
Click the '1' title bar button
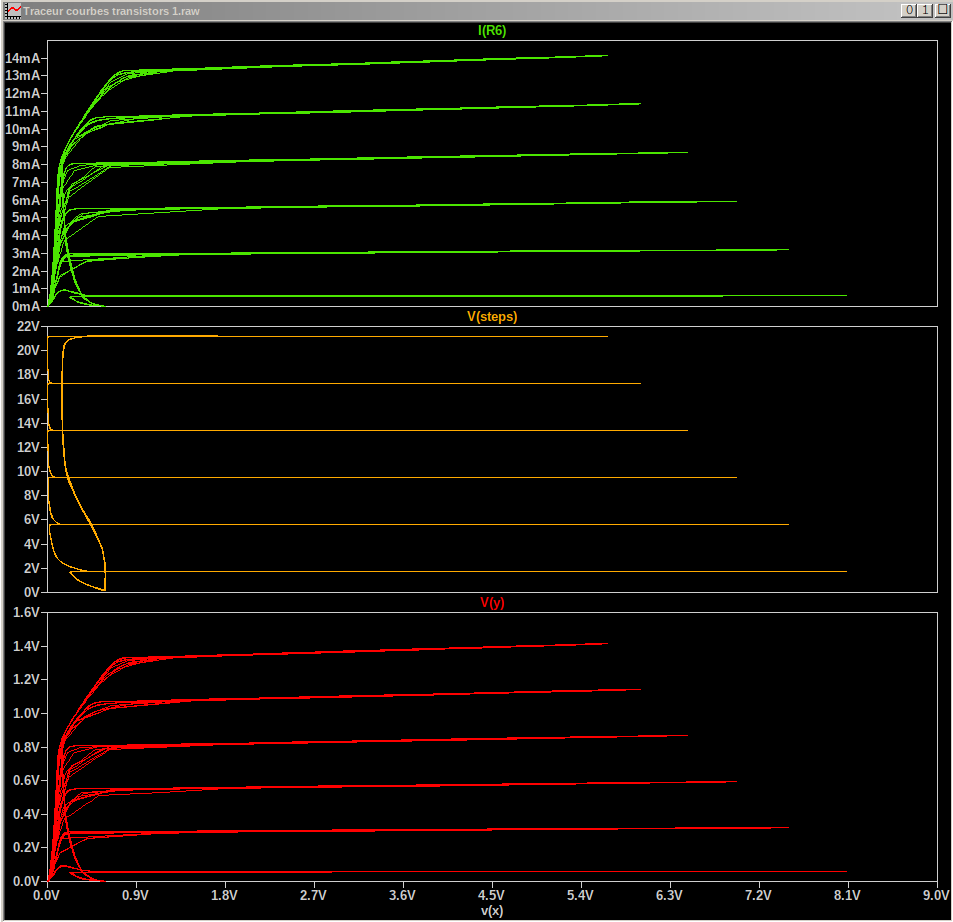924,10
